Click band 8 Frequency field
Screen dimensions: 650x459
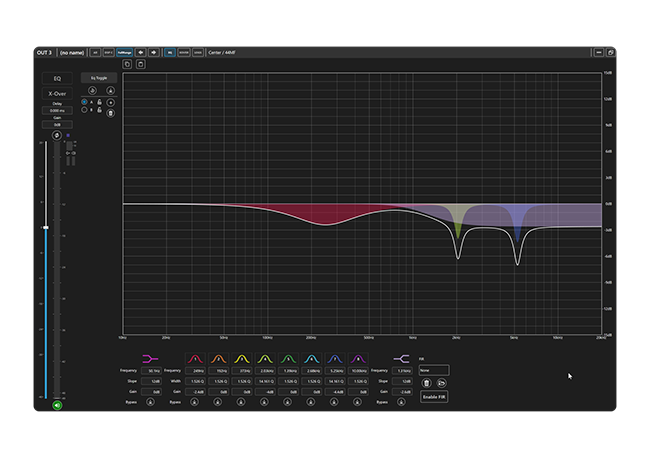tap(358, 371)
